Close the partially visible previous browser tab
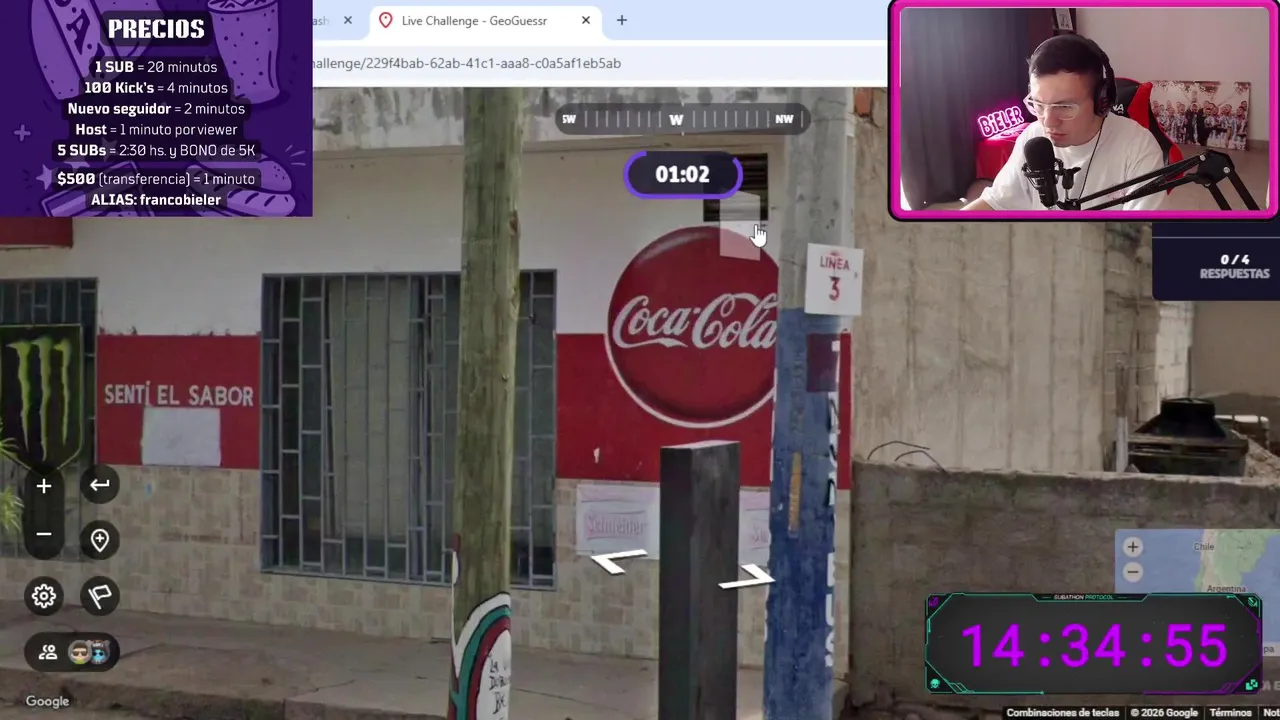The height and width of the screenshot is (720, 1280). point(347,20)
